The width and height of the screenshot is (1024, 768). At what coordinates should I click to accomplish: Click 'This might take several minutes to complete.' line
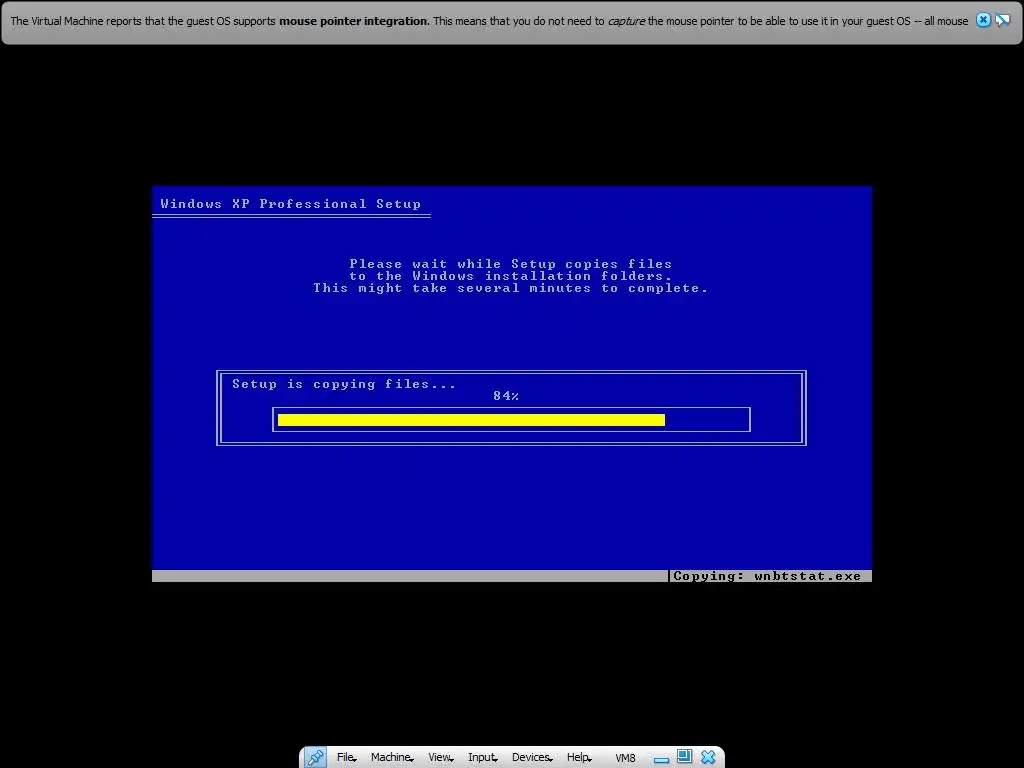(511, 288)
